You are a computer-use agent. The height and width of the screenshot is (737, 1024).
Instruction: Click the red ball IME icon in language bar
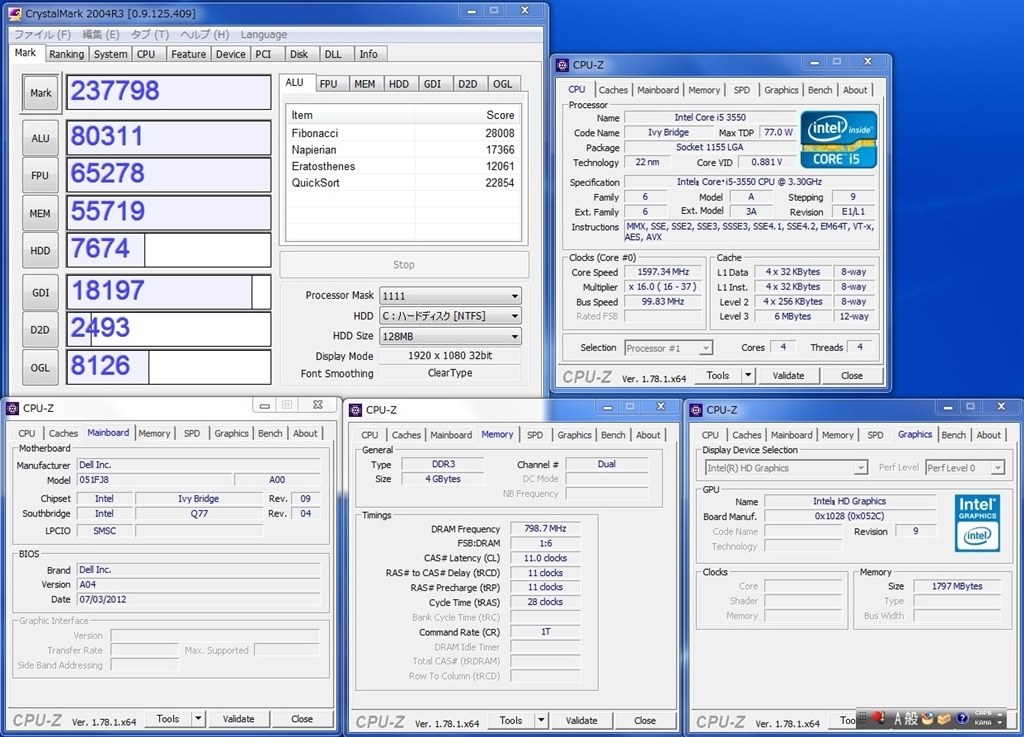pos(878,718)
